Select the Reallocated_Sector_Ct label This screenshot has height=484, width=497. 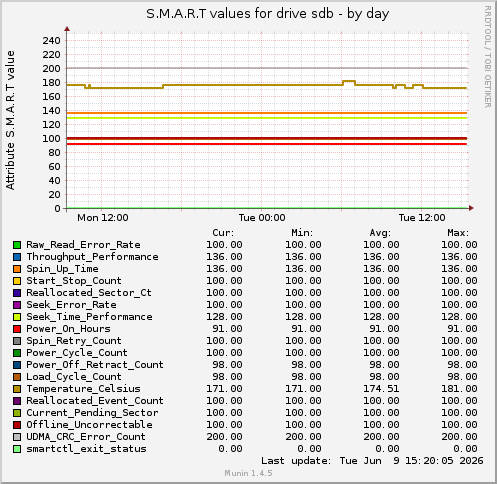point(89,293)
